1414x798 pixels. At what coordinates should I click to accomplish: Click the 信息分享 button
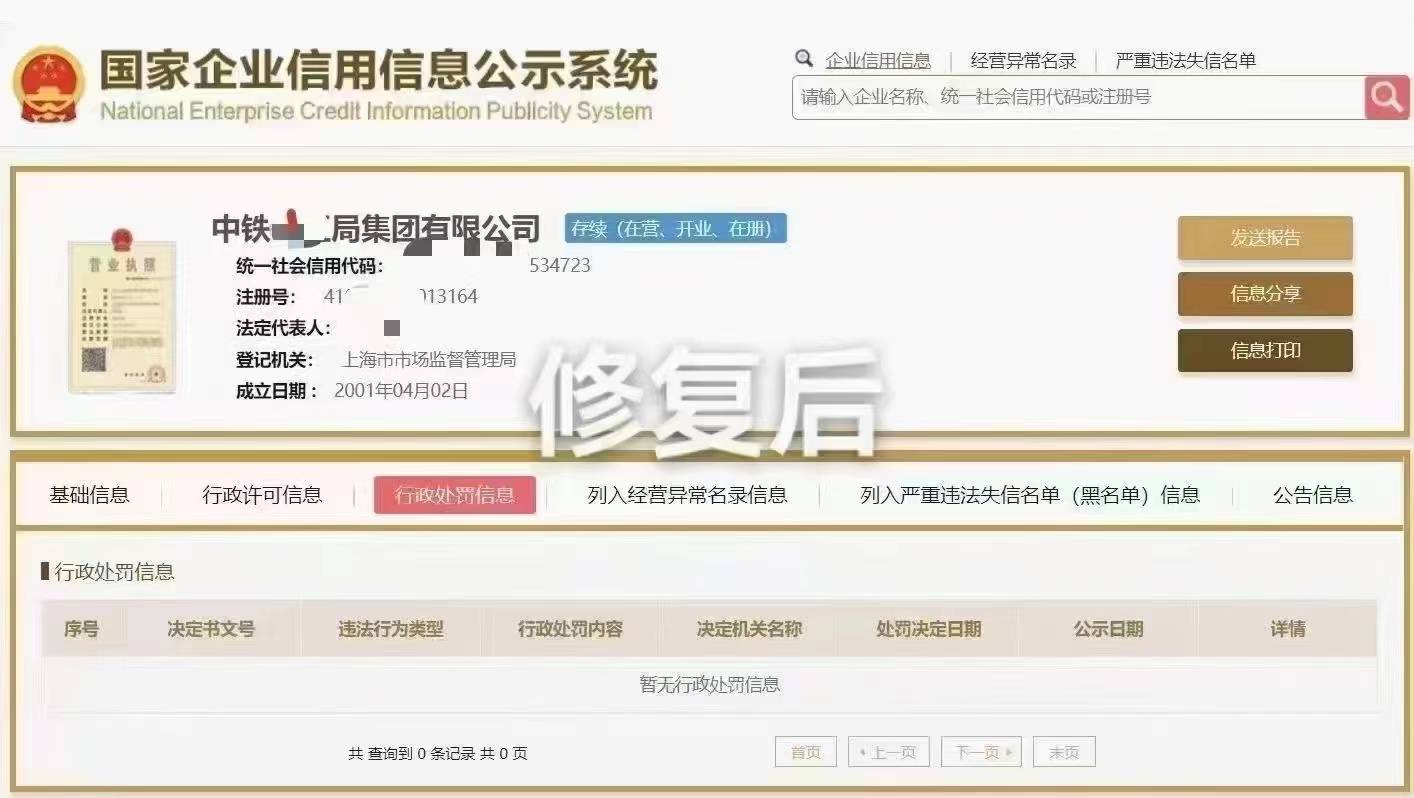[x=1265, y=294]
